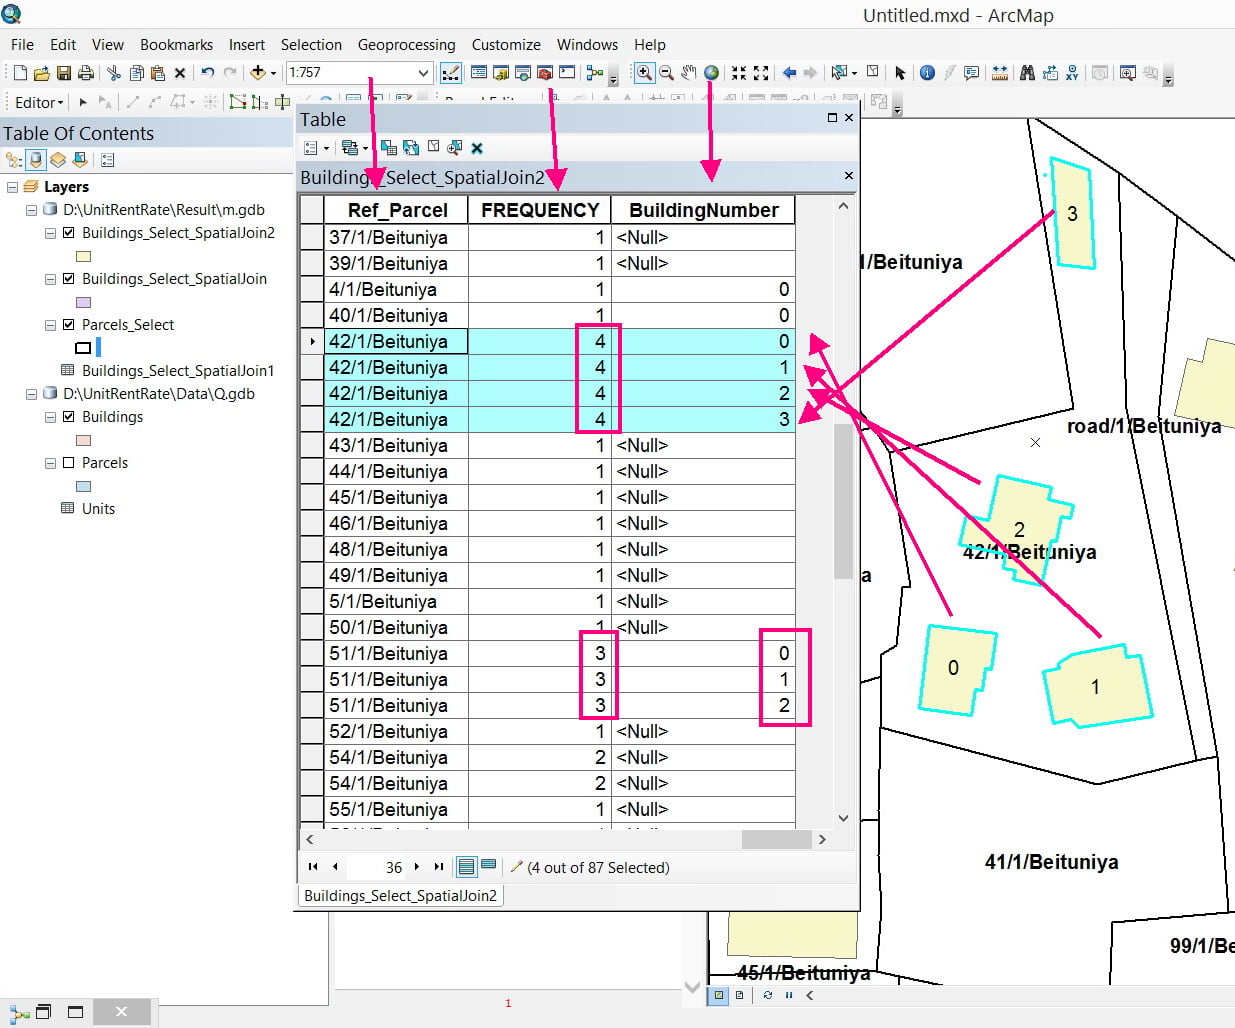Open the Add Data button
Image resolution: width=1235 pixels, height=1028 pixels.
click(258, 73)
